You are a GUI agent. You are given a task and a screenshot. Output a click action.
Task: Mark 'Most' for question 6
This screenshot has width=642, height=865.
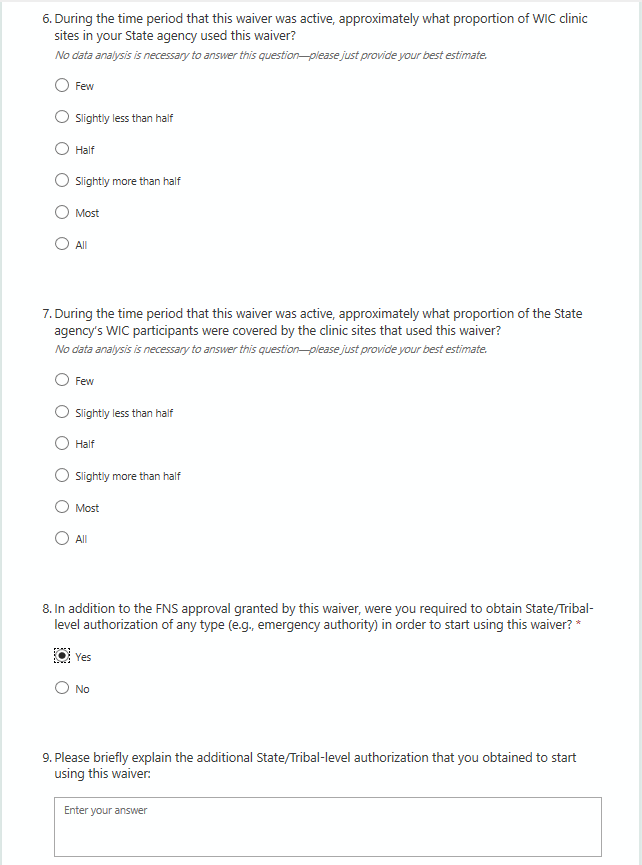[x=62, y=213]
